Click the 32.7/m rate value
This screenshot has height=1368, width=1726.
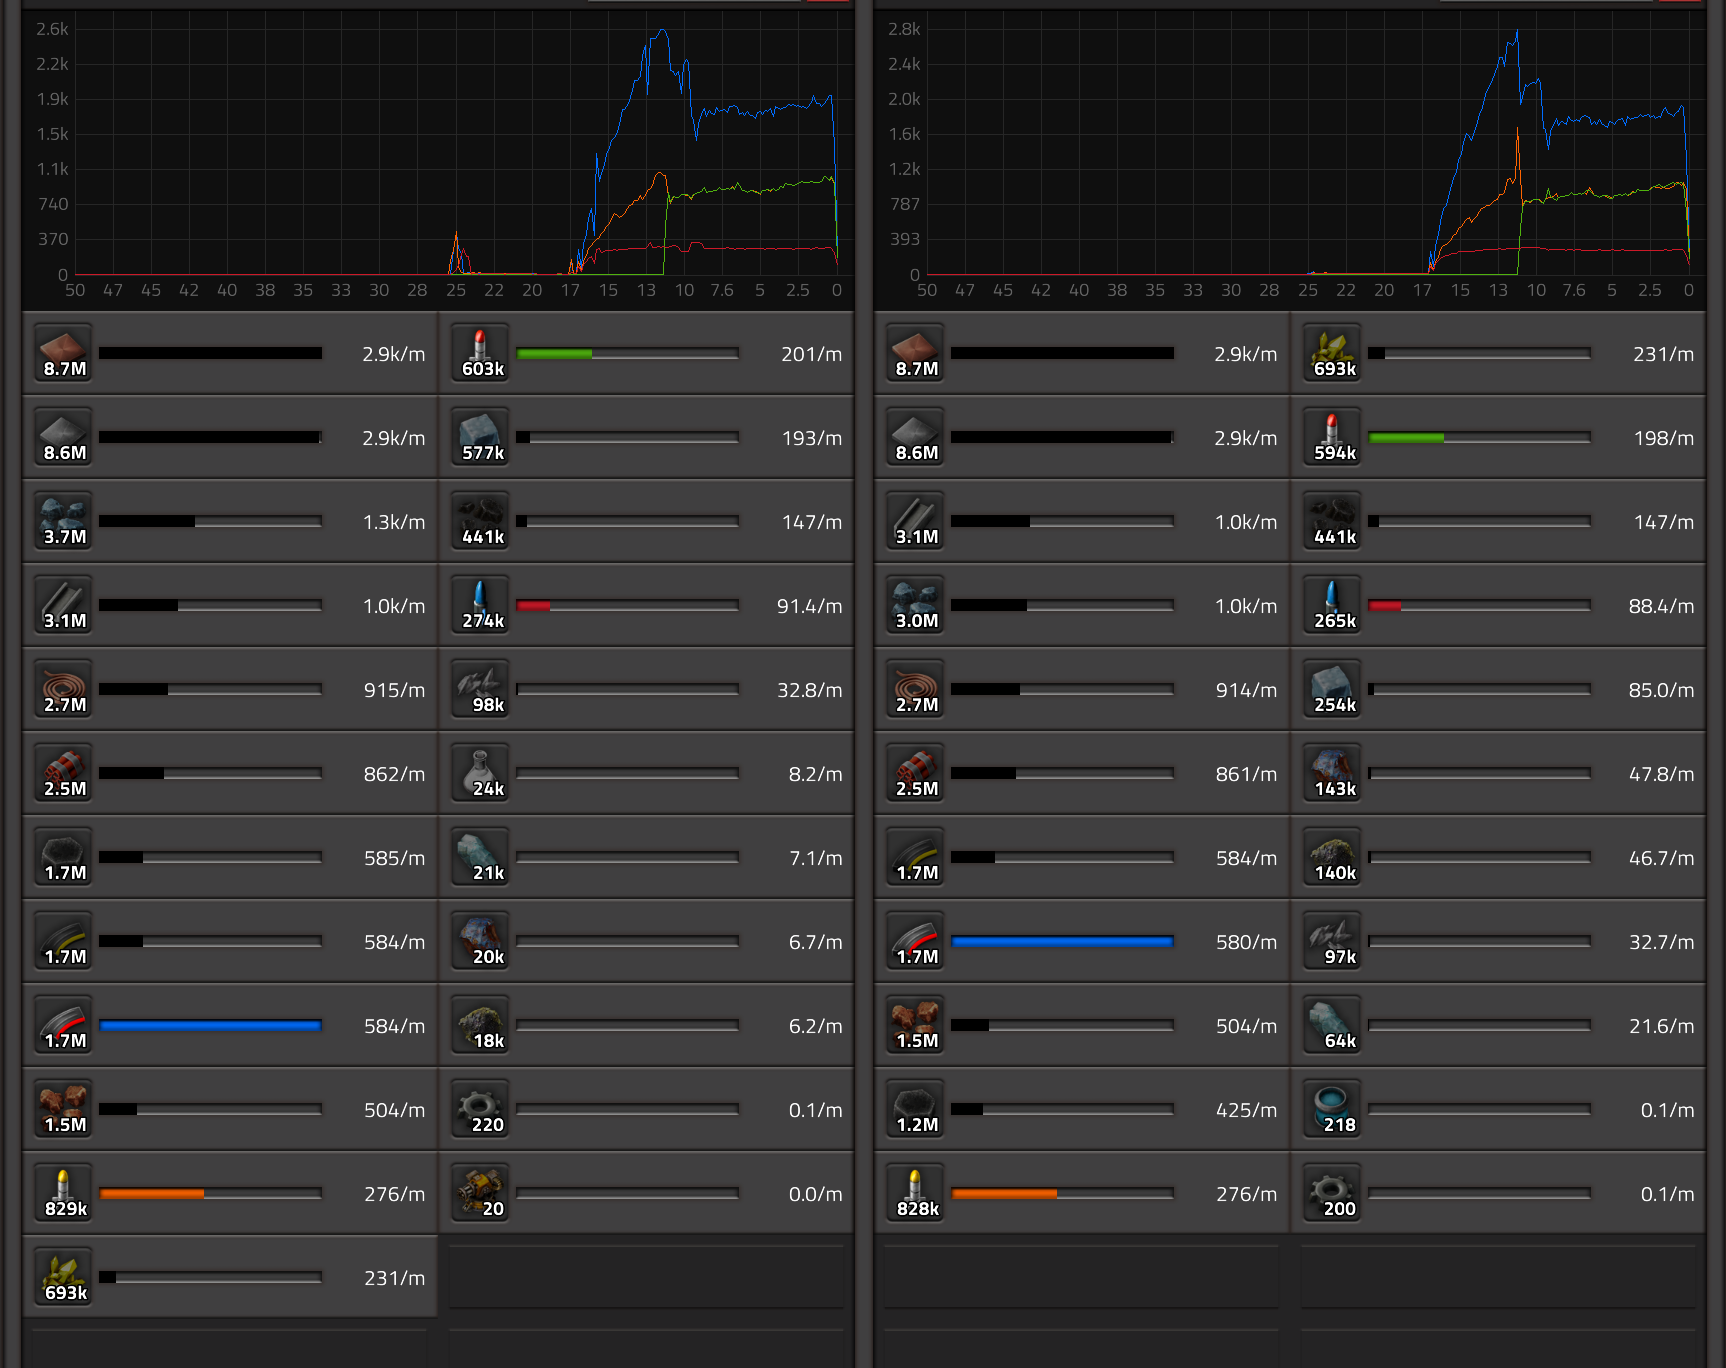coord(1662,942)
